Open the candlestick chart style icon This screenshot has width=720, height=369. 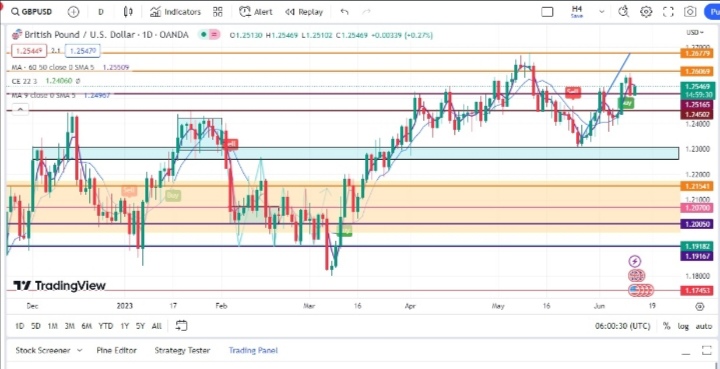[128, 12]
